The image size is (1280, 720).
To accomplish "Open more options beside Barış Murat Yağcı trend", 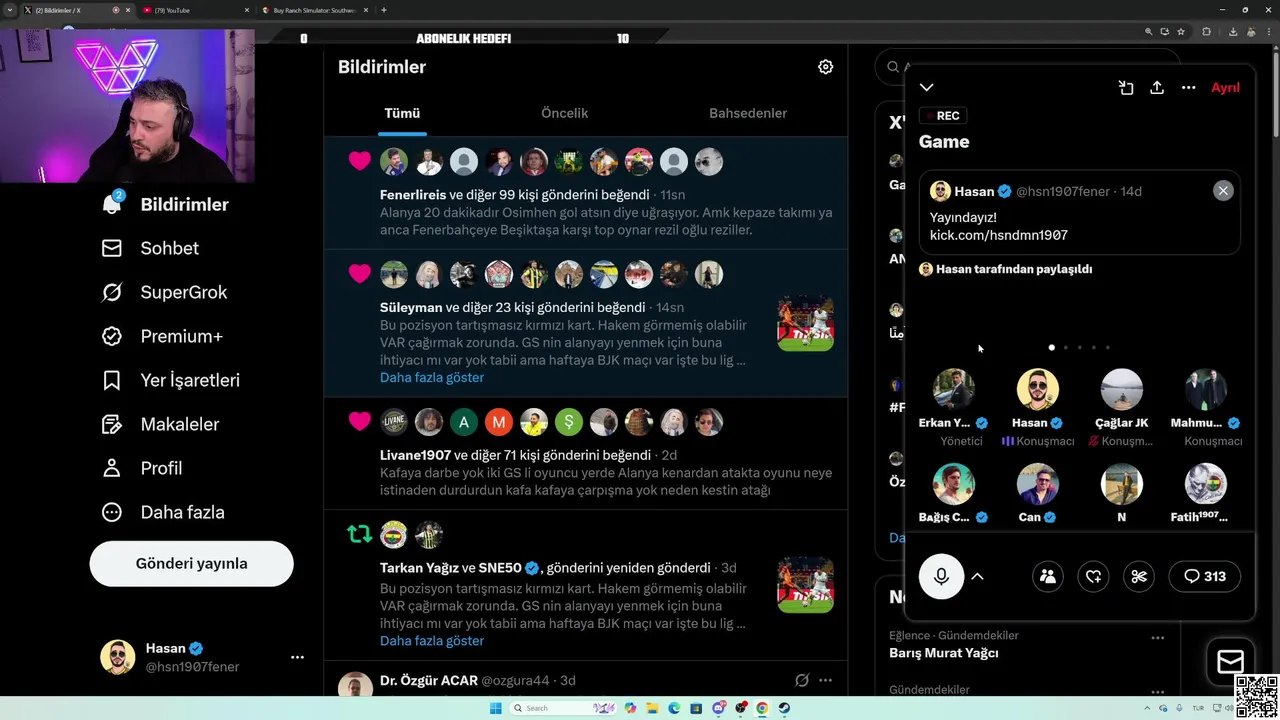I will point(1157,637).
